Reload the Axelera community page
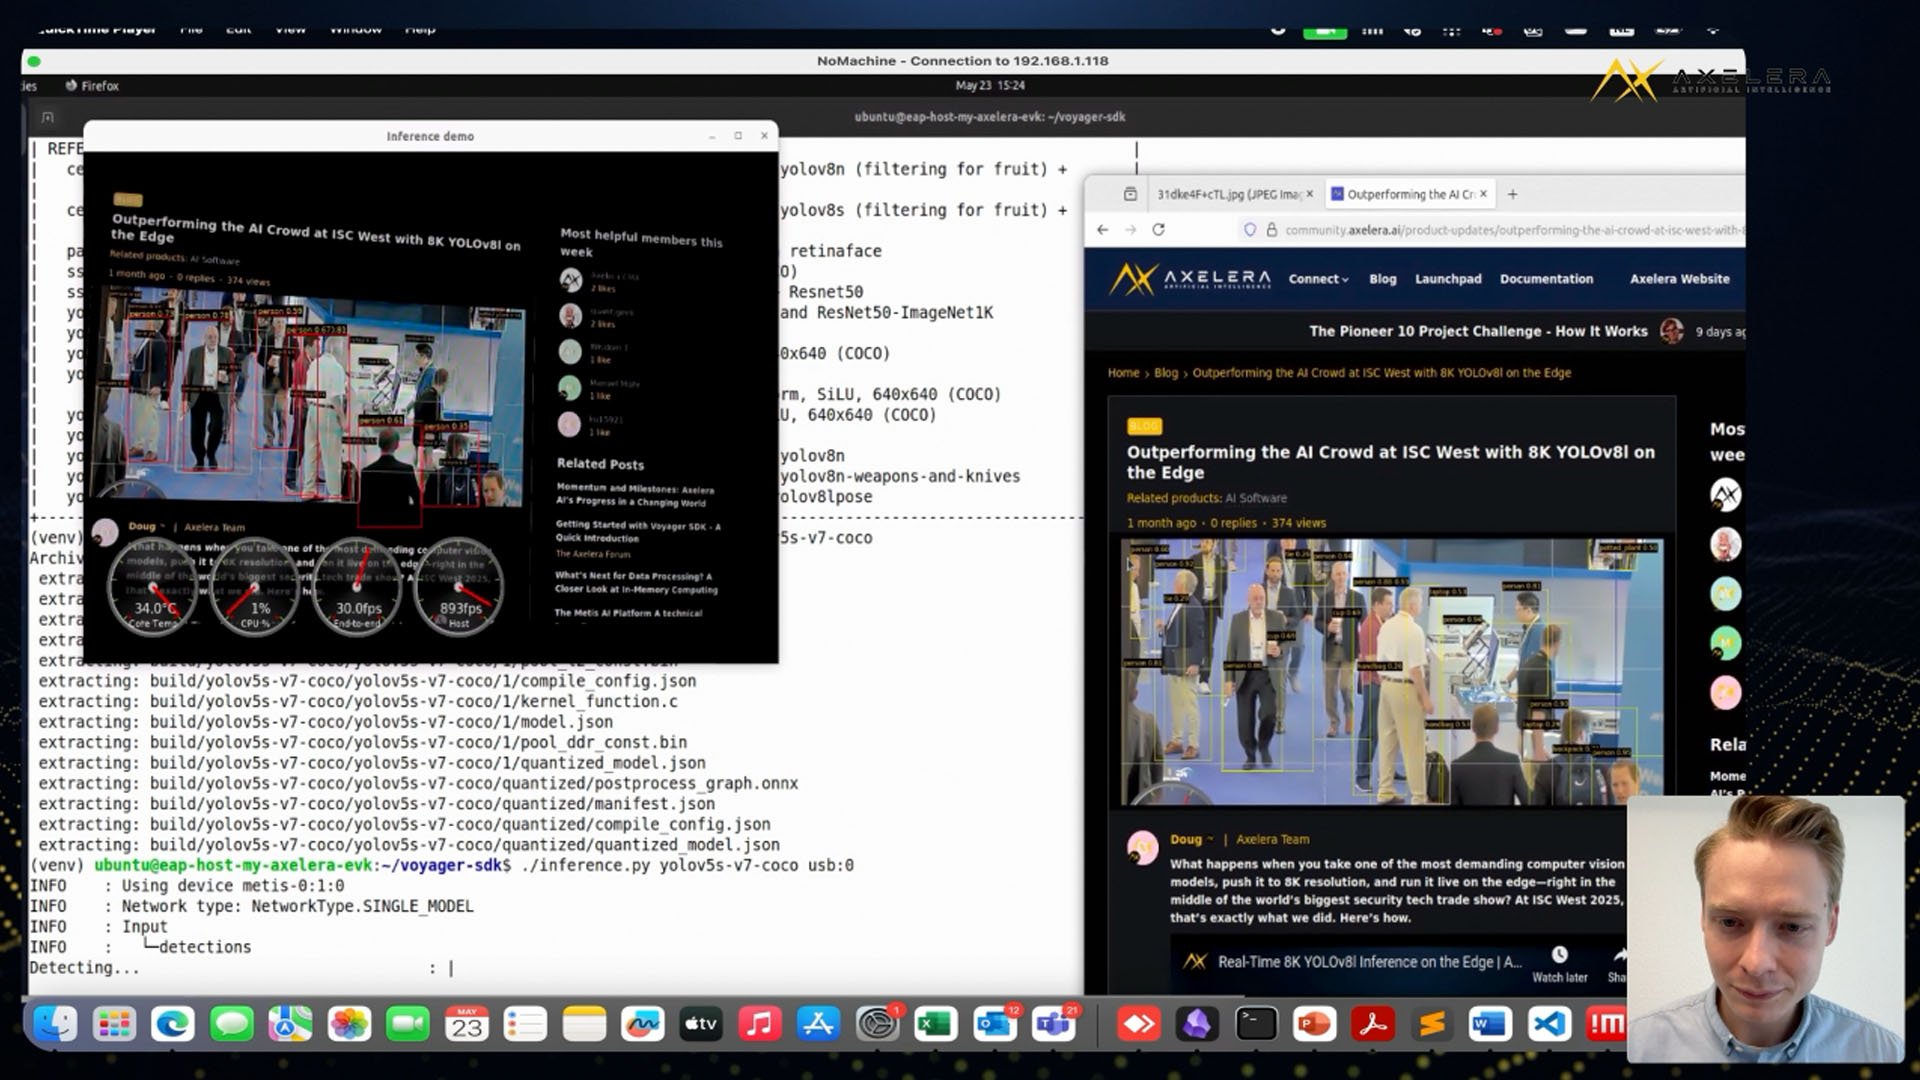The image size is (1920, 1080). [x=1158, y=230]
